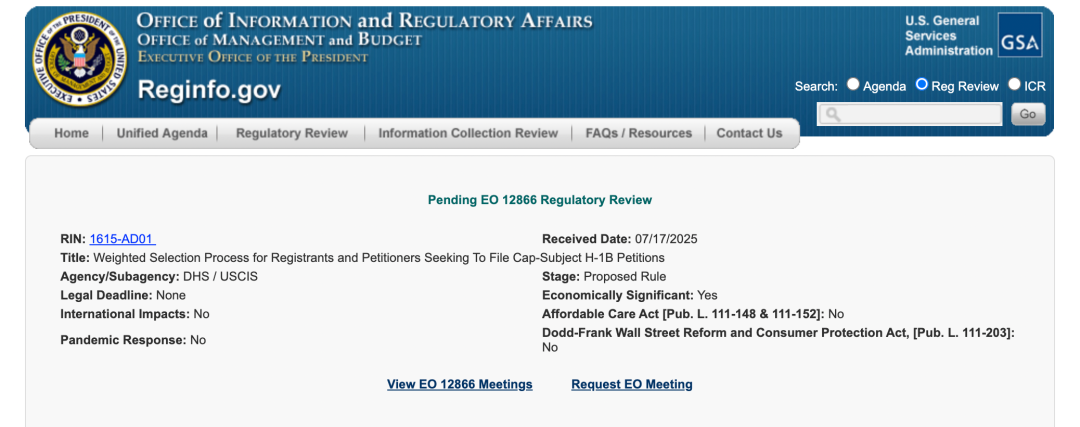Click the Executive Office presidential seal logo
The image size is (1080, 427).
79,59
